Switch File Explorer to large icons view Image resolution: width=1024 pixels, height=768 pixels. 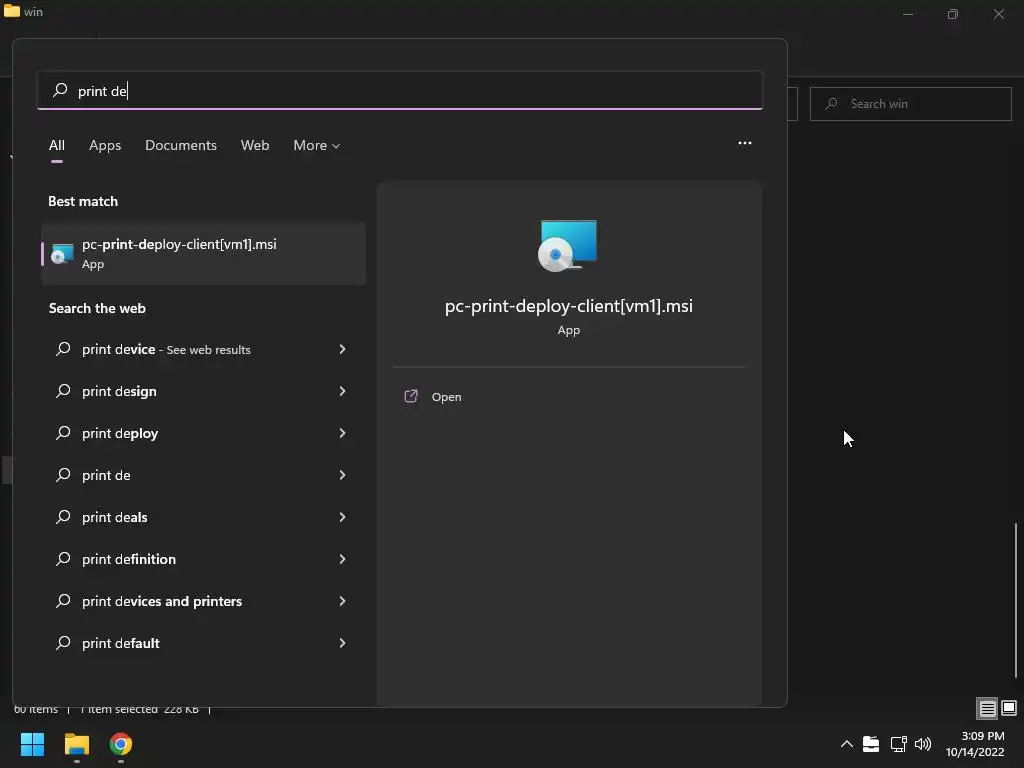point(1008,708)
